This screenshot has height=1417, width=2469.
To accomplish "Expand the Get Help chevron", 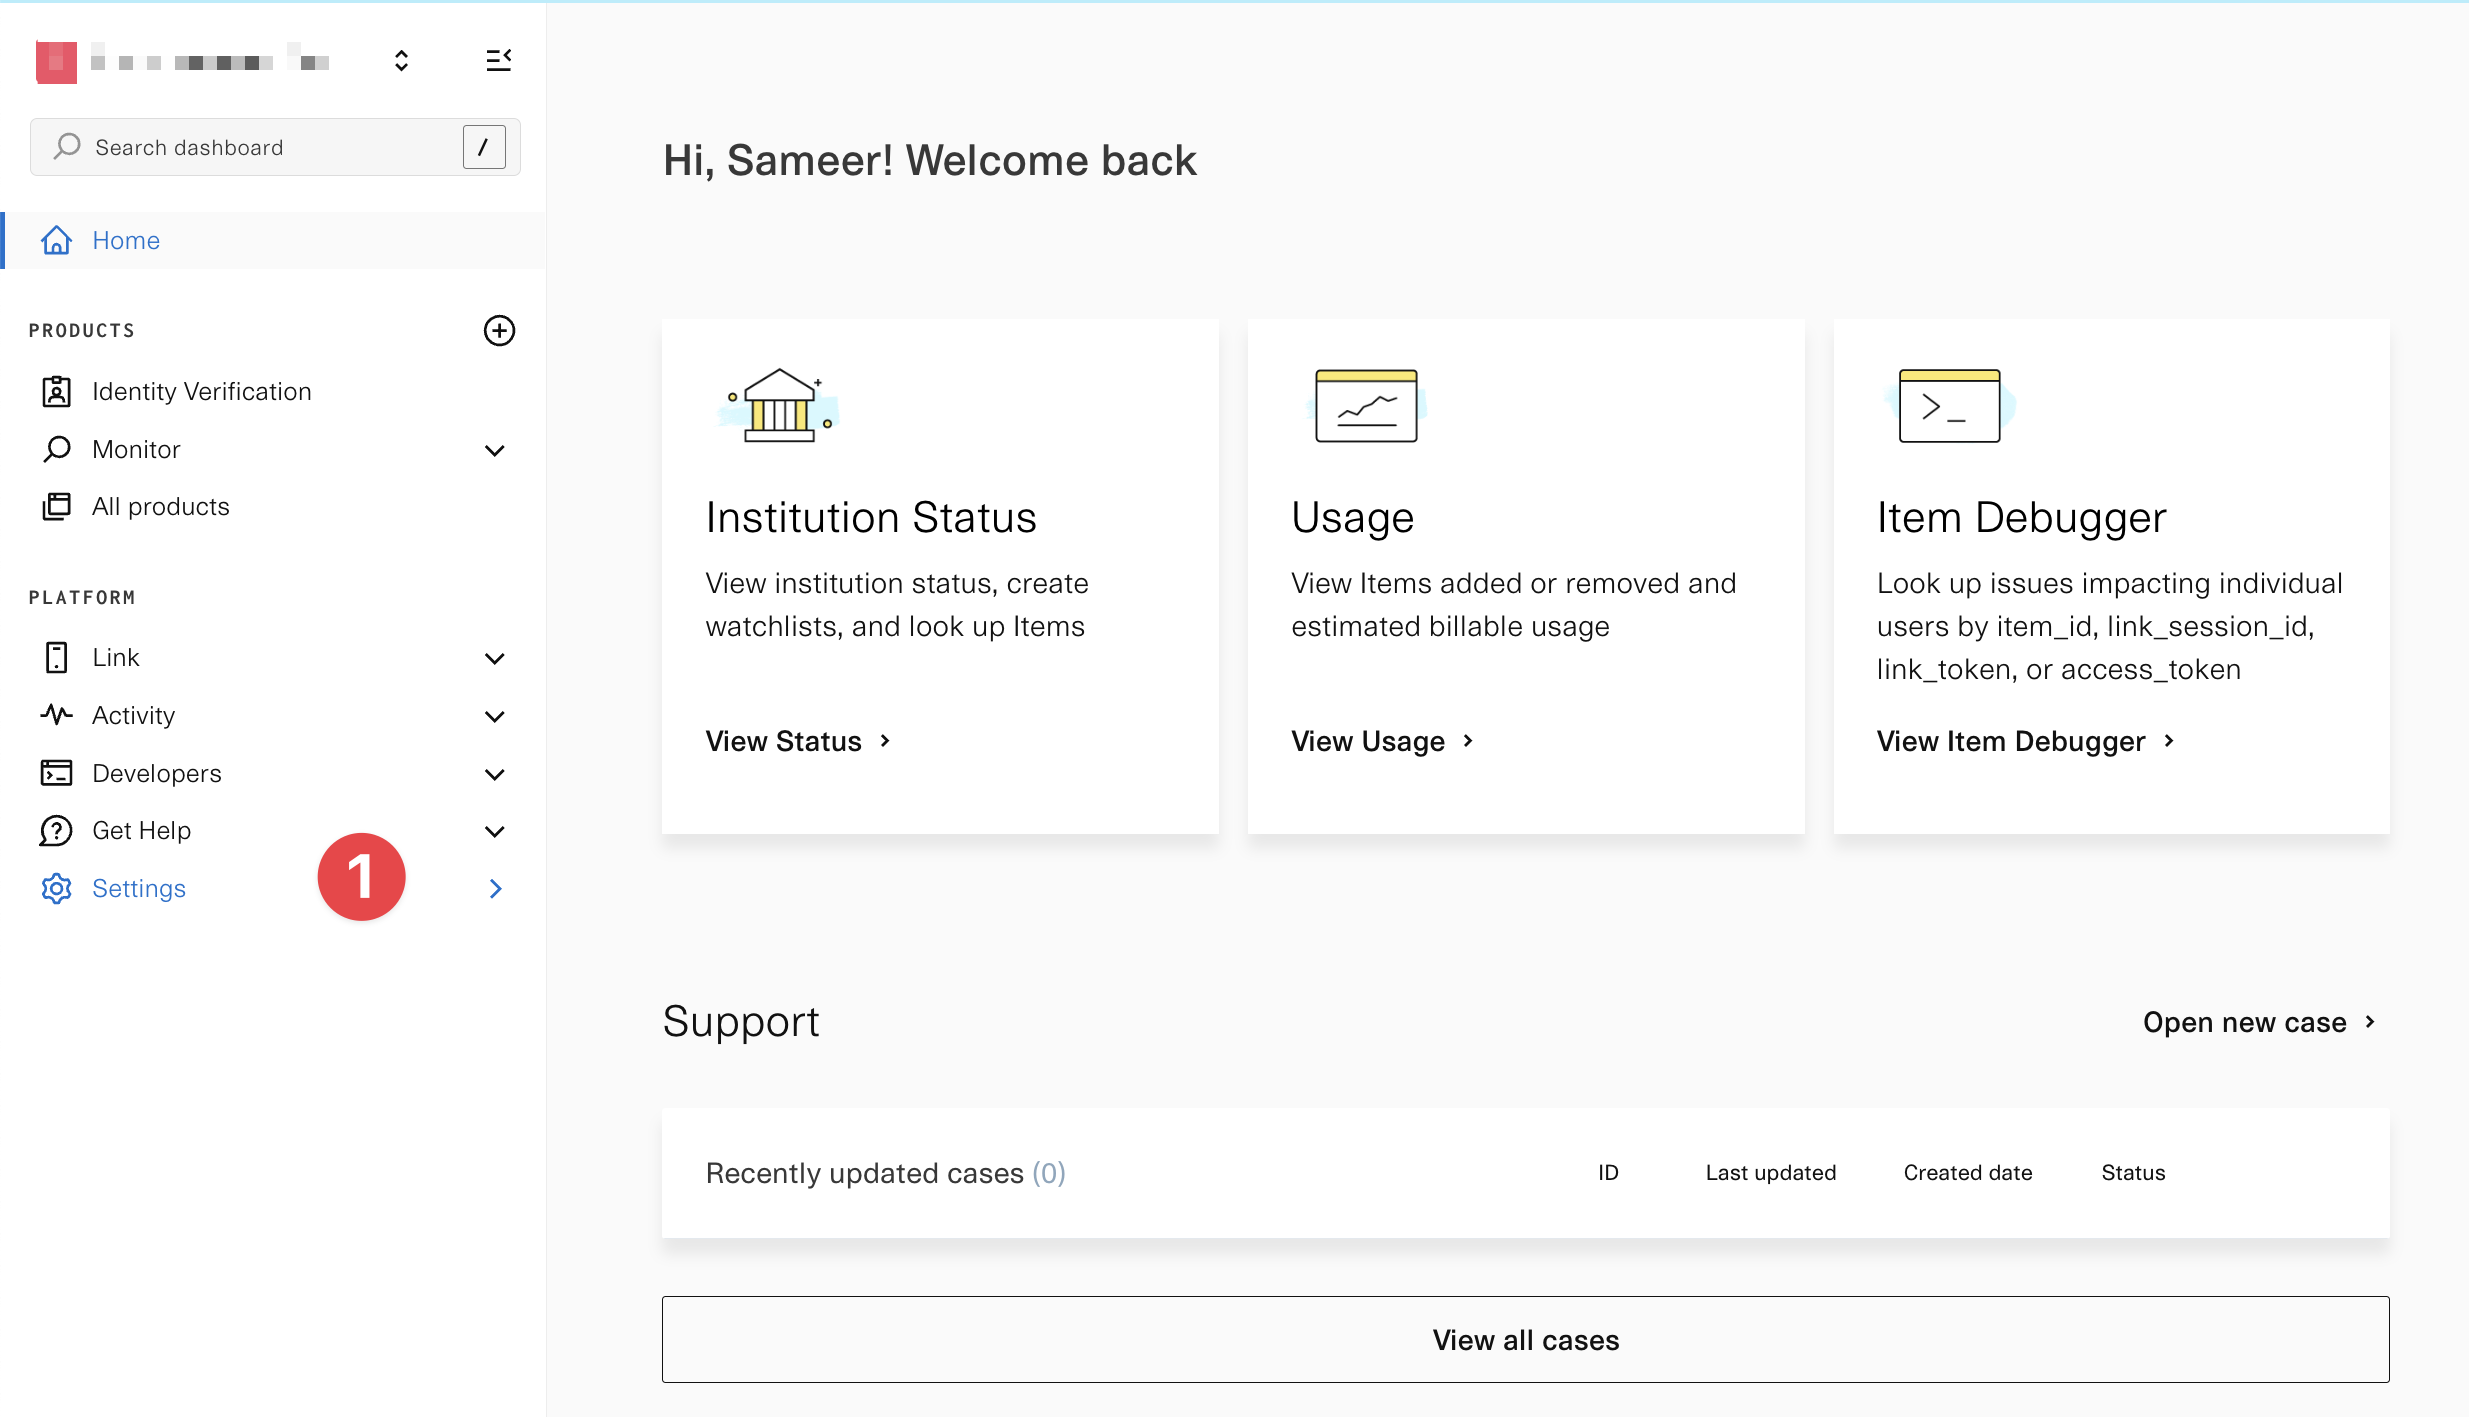I will [x=494, y=831].
